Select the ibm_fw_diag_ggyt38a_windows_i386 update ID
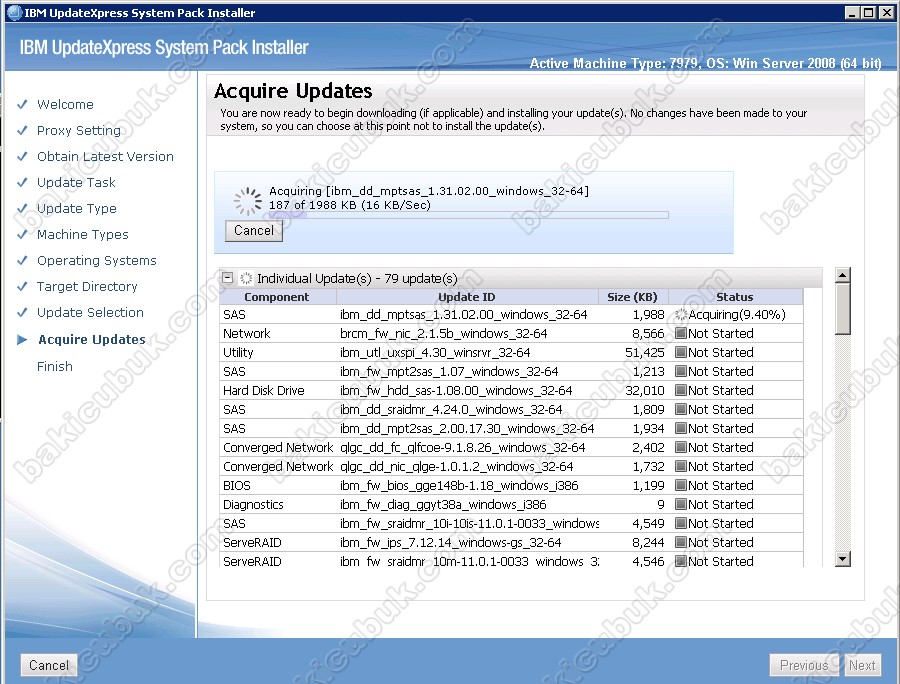The width and height of the screenshot is (900, 684). [x=443, y=504]
